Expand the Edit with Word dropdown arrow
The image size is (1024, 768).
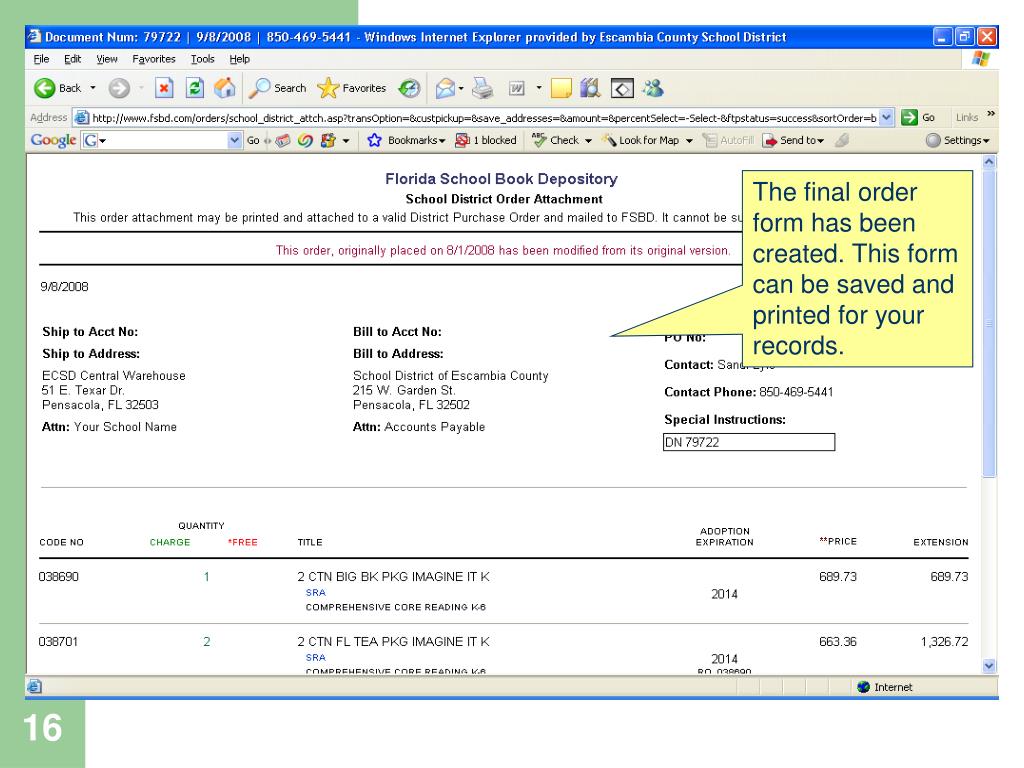(x=539, y=88)
